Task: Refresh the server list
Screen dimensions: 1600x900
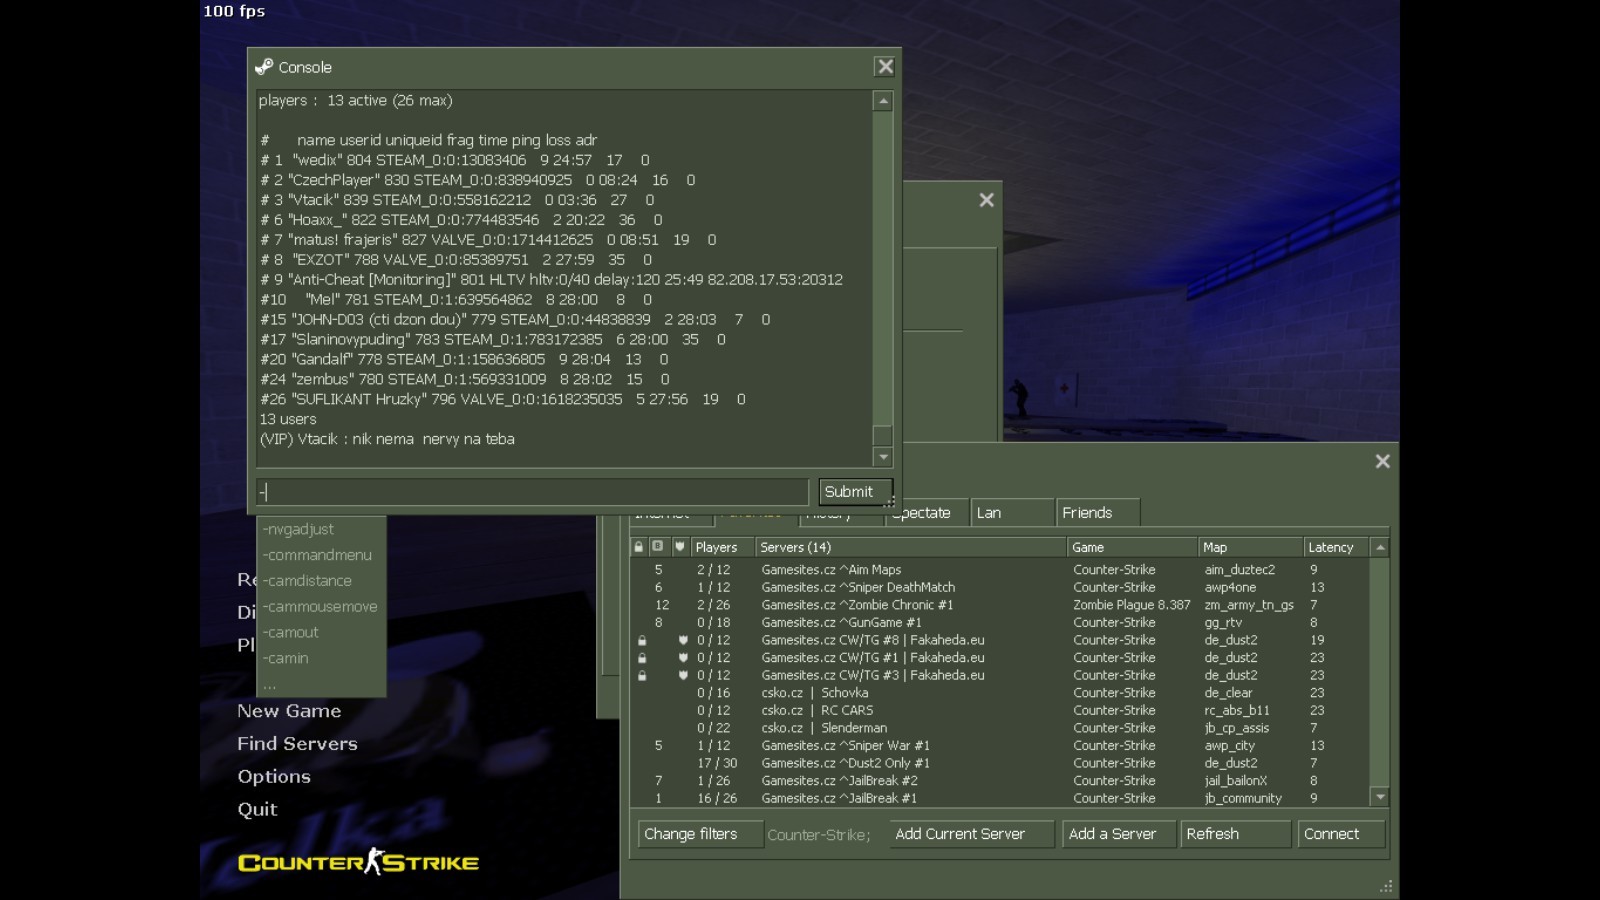Action: tap(1235, 834)
